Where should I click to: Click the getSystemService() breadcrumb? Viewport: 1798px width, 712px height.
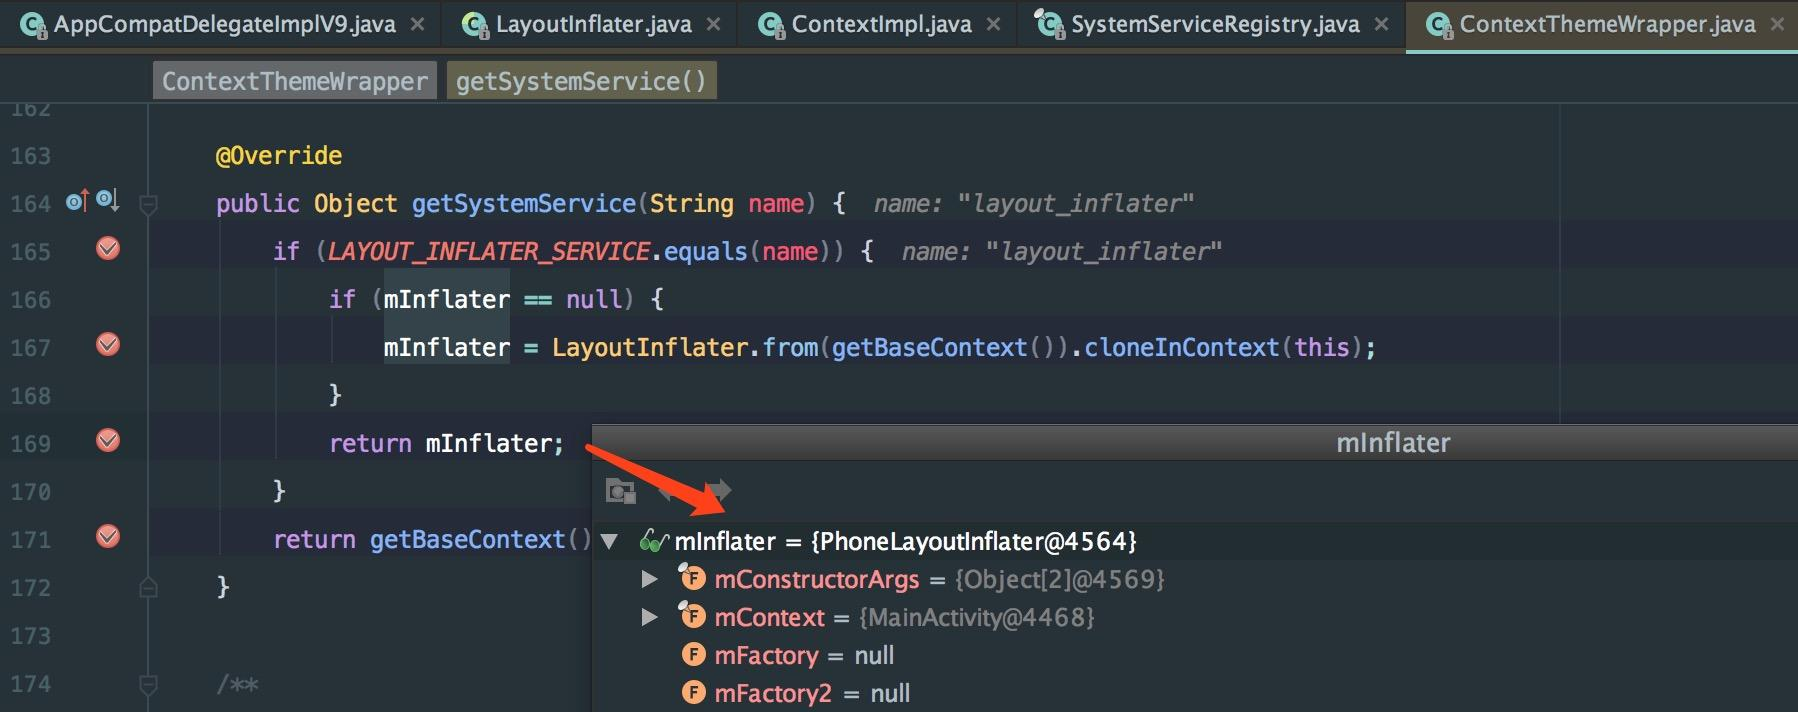pyautogui.click(x=581, y=81)
